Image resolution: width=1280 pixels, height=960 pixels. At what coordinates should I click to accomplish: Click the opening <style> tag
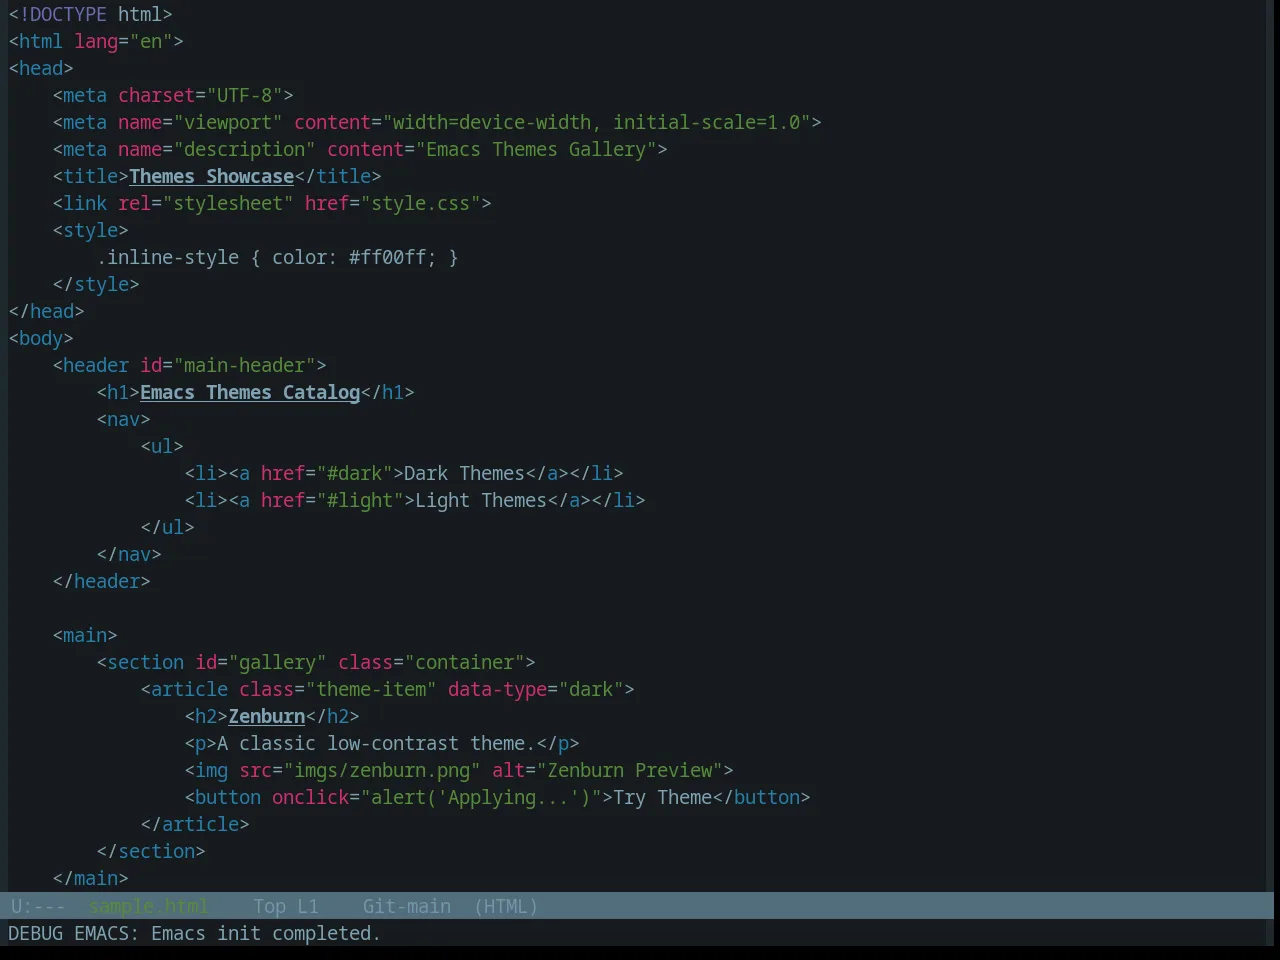(90, 230)
